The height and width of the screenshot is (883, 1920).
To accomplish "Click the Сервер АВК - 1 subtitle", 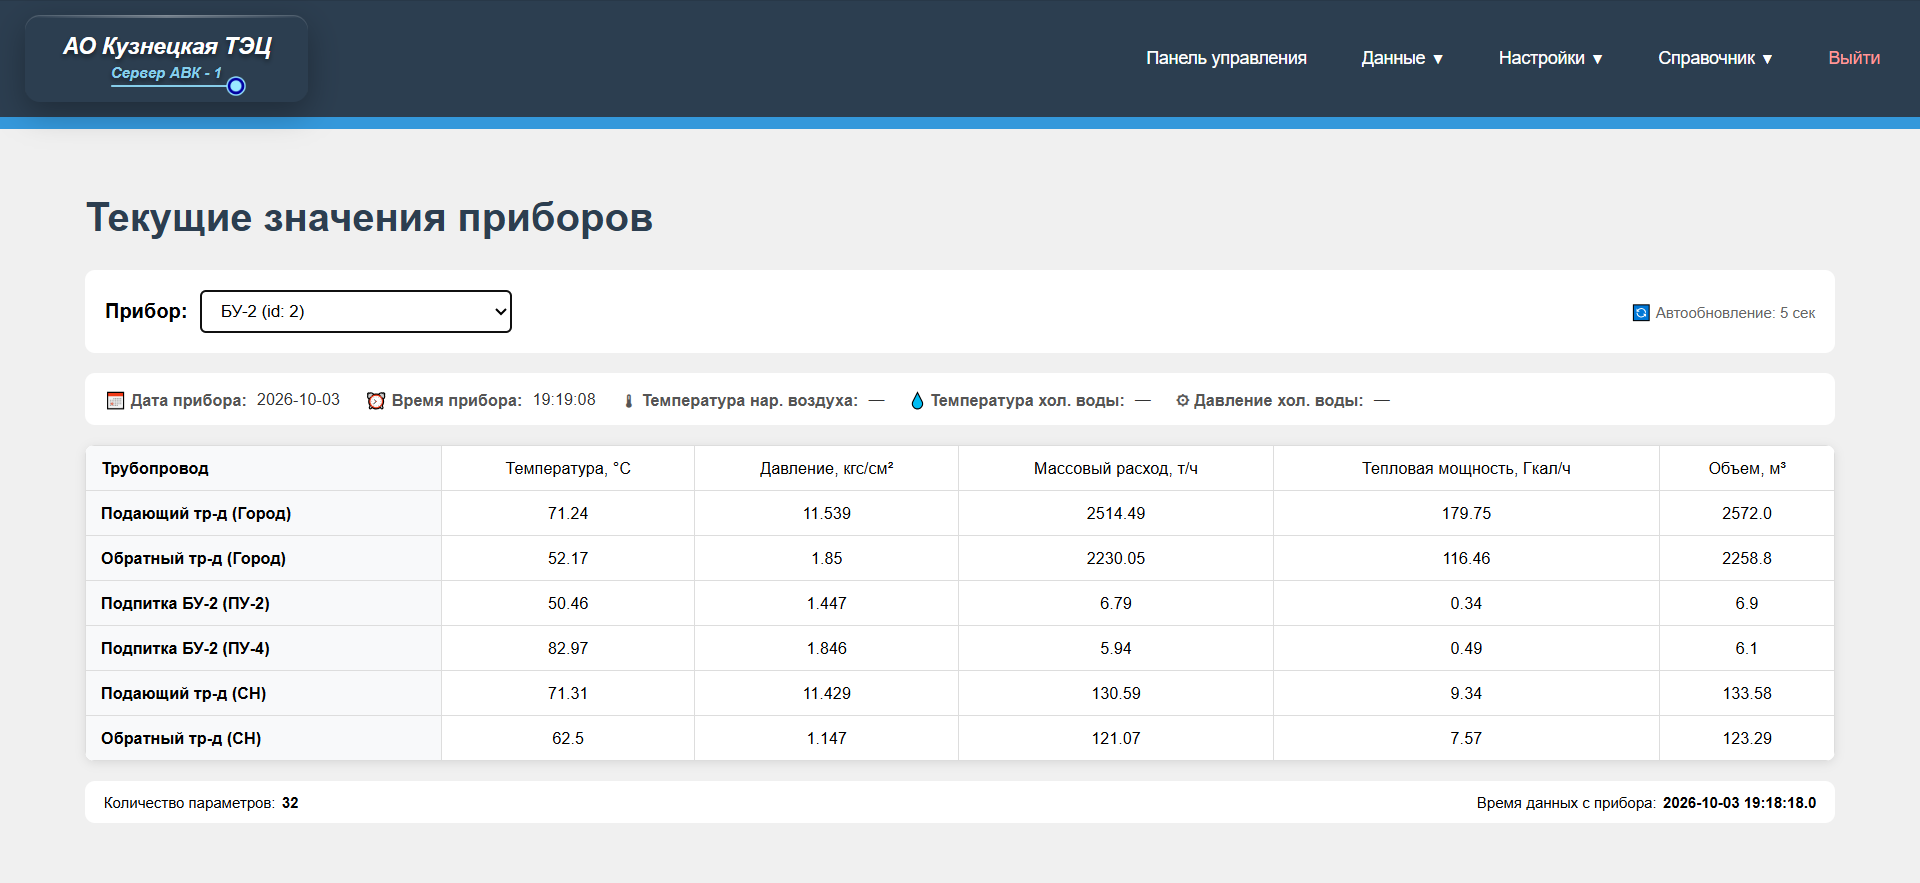I will tap(166, 73).
